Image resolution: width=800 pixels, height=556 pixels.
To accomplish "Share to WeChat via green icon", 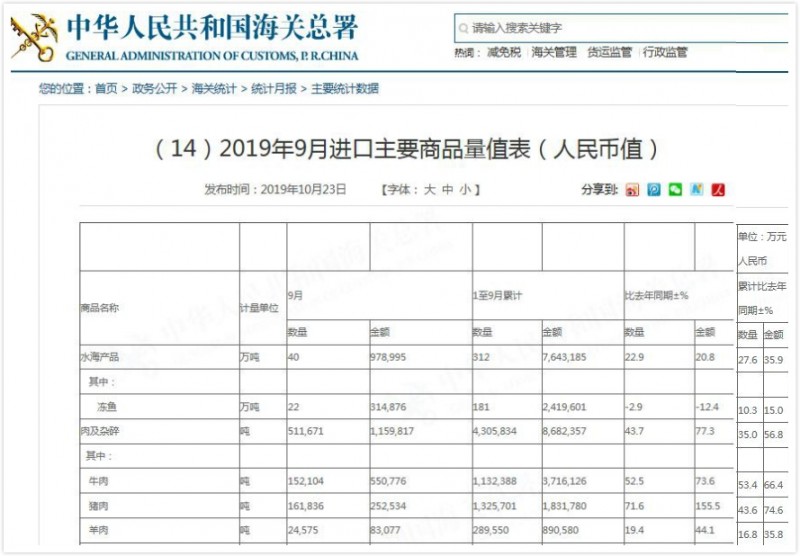I will pos(675,189).
